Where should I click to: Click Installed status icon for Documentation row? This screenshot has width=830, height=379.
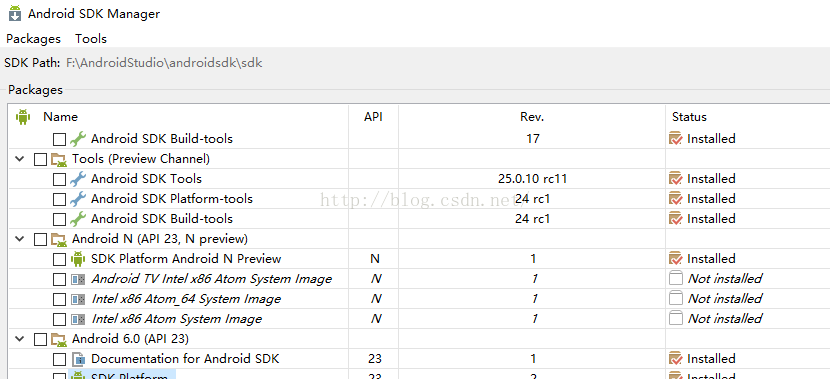(676, 359)
